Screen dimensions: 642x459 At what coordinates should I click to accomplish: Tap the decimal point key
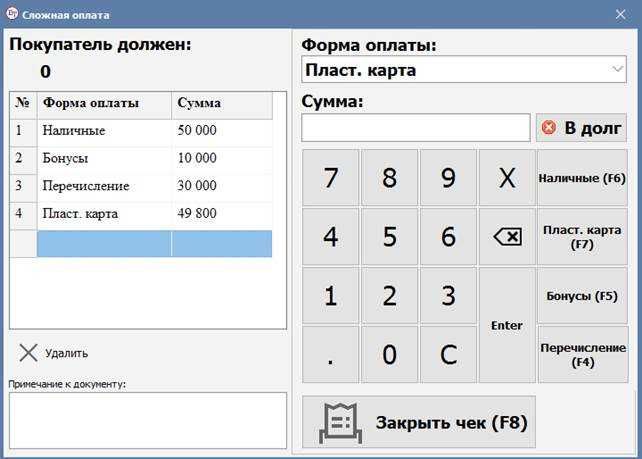(x=330, y=354)
